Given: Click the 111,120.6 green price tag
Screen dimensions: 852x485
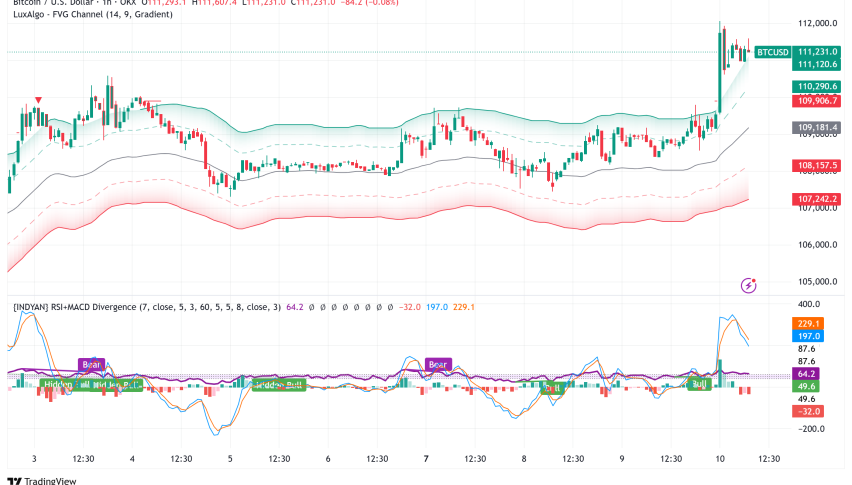Looking at the screenshot, I should pyautogui.click(x=817, y=65).
